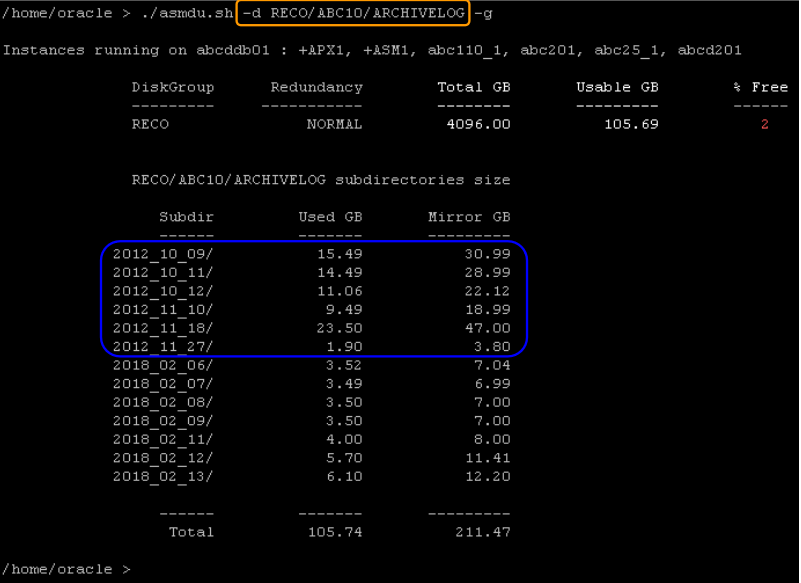
Task: Click the Mirror GB column header
Action: tap(469, 217)
